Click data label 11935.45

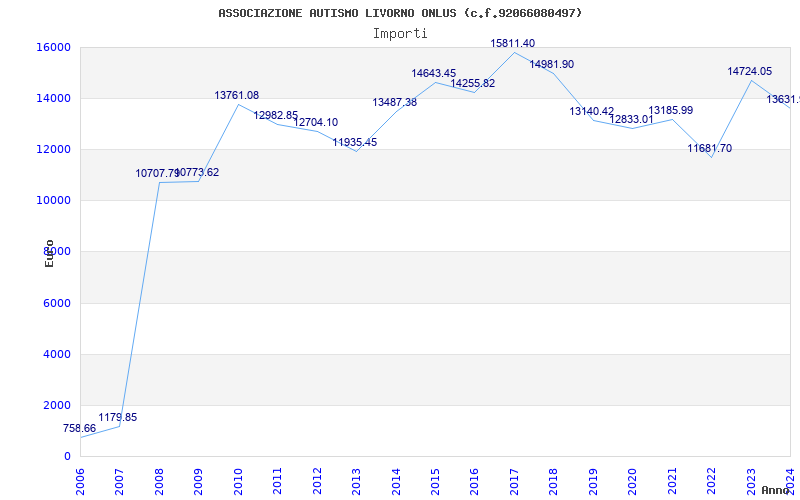[355, 142]
